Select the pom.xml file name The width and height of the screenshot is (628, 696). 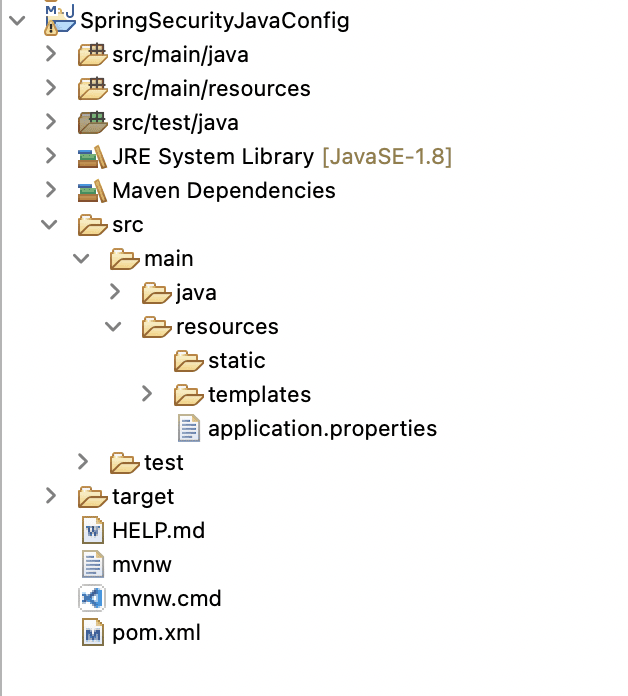point(156,633)
